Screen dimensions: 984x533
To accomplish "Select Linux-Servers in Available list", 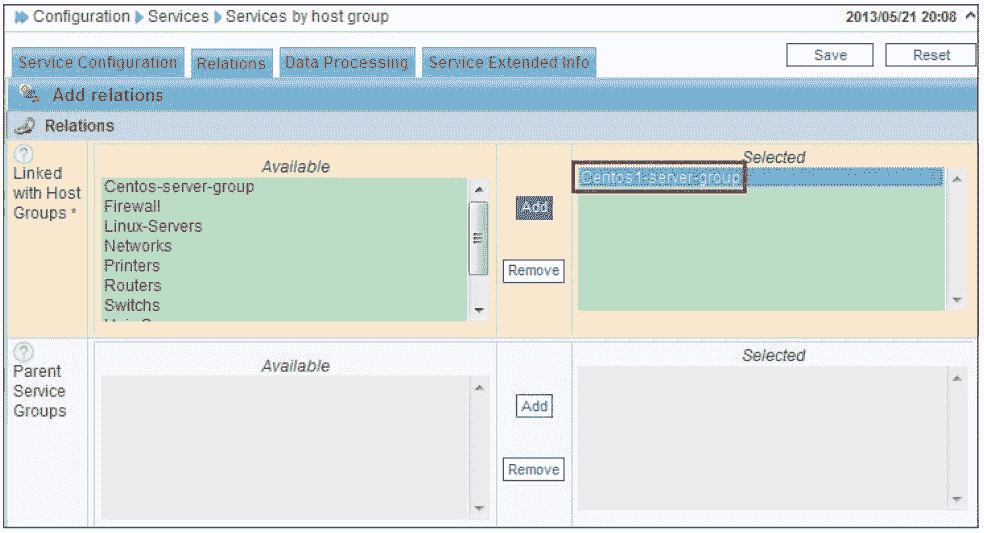I will (153, 226).
